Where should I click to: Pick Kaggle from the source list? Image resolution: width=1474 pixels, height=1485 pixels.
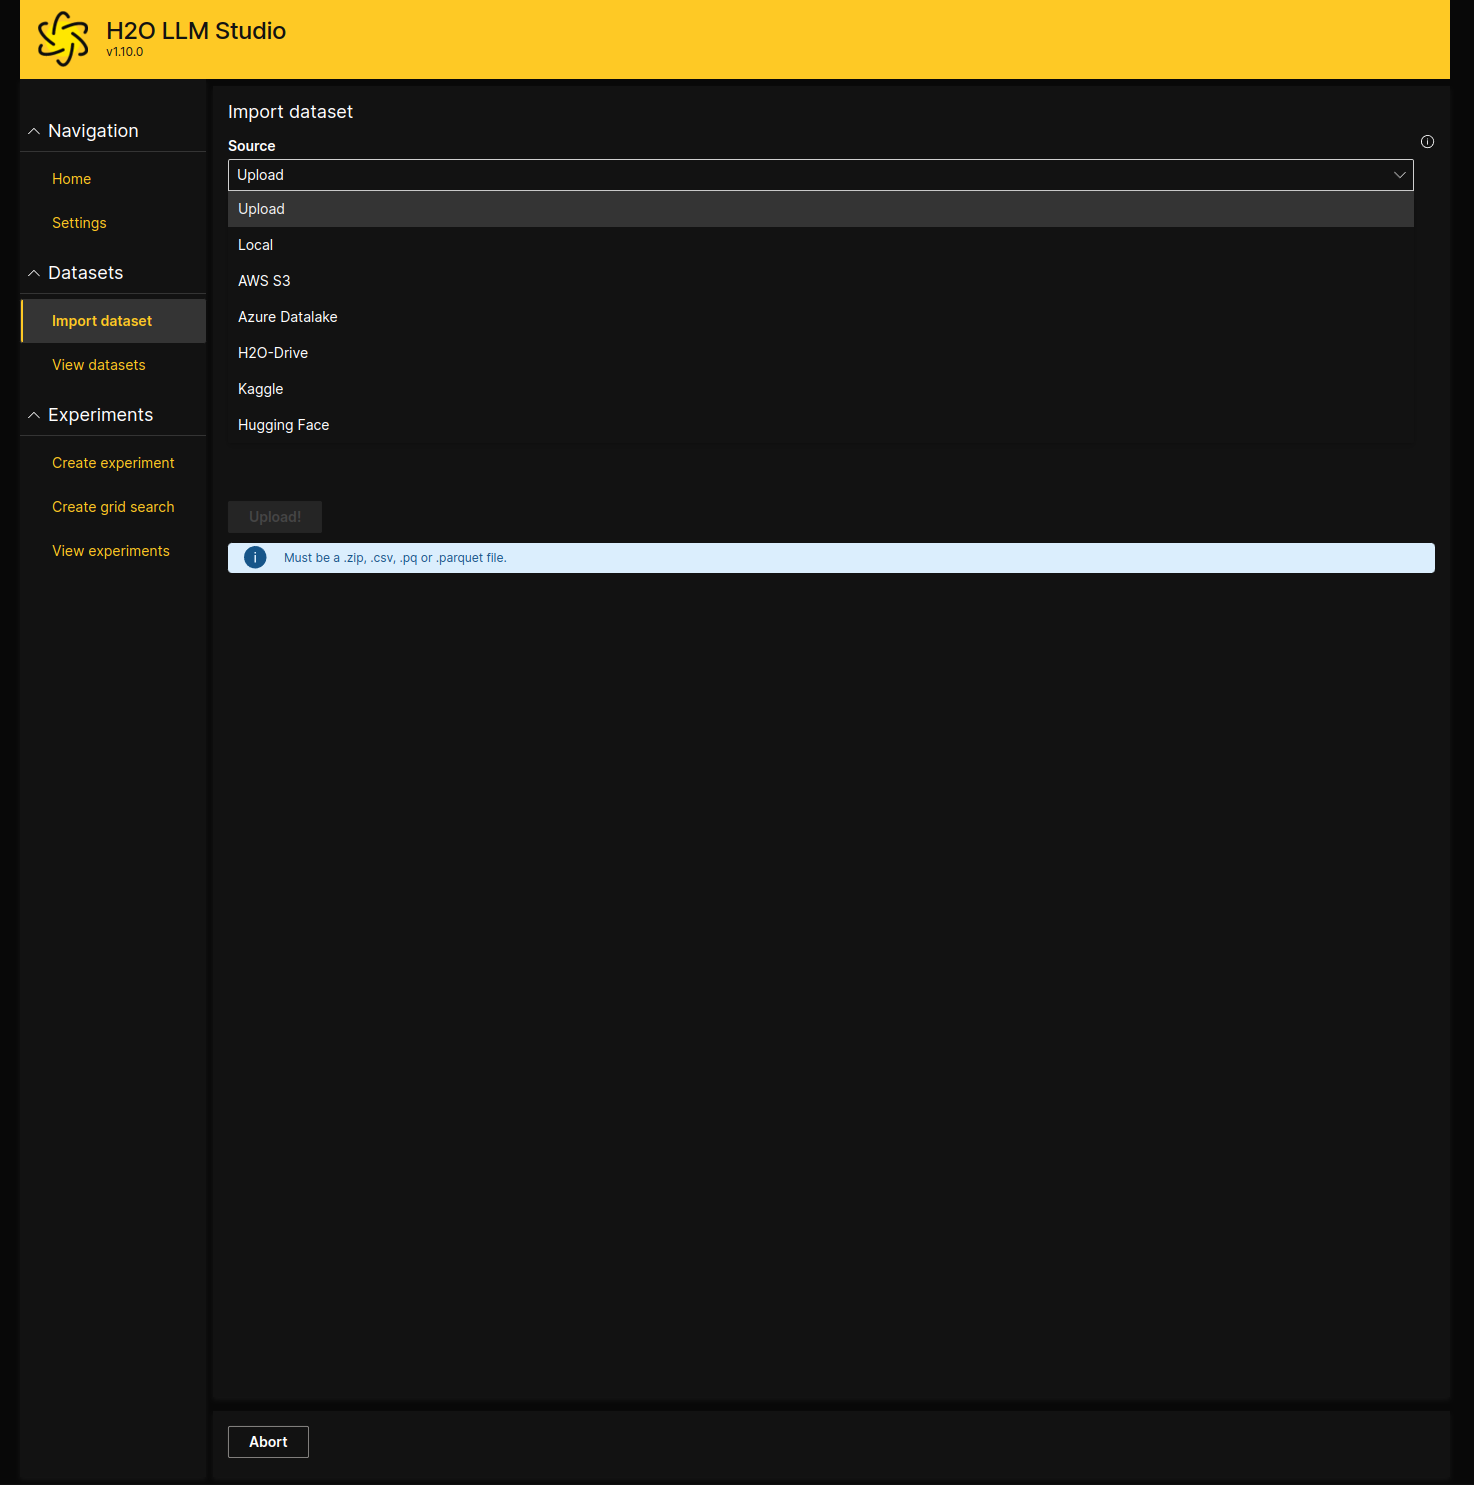point(820,389)
